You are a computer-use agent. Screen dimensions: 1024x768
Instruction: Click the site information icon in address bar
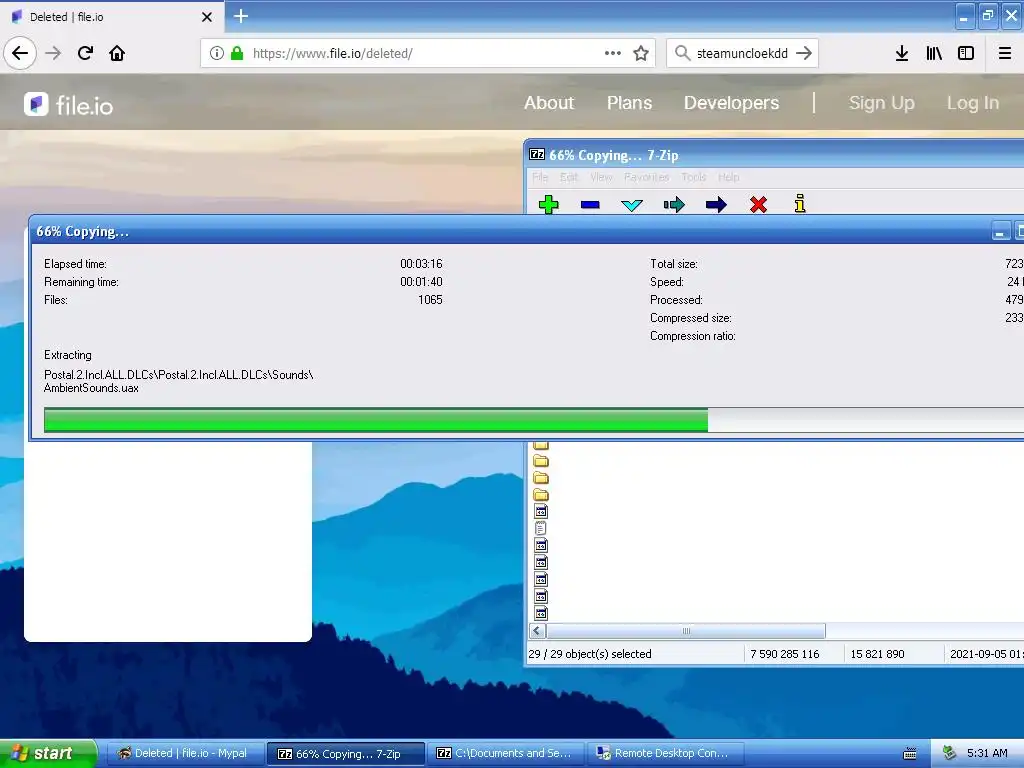click(217, 53)
